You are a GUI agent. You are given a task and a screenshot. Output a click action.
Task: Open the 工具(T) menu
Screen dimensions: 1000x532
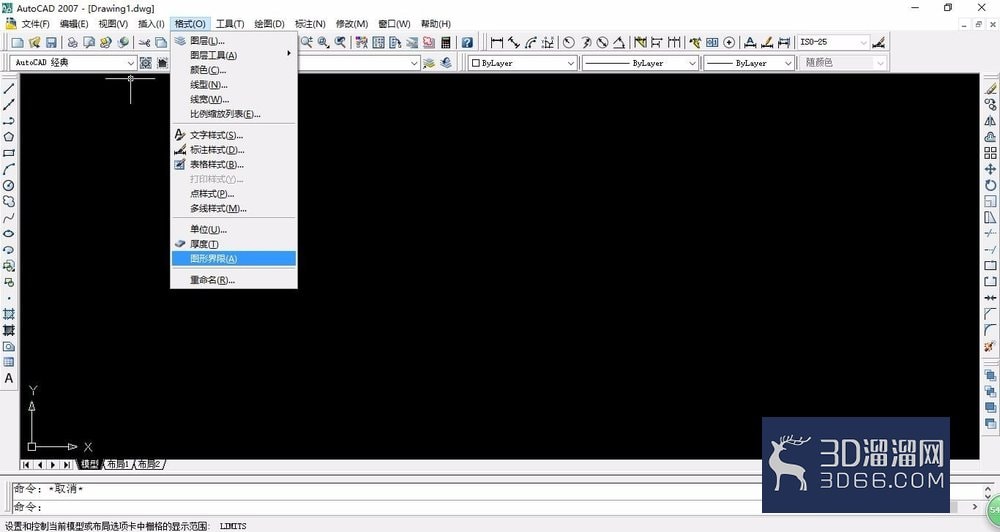point(230,24)
